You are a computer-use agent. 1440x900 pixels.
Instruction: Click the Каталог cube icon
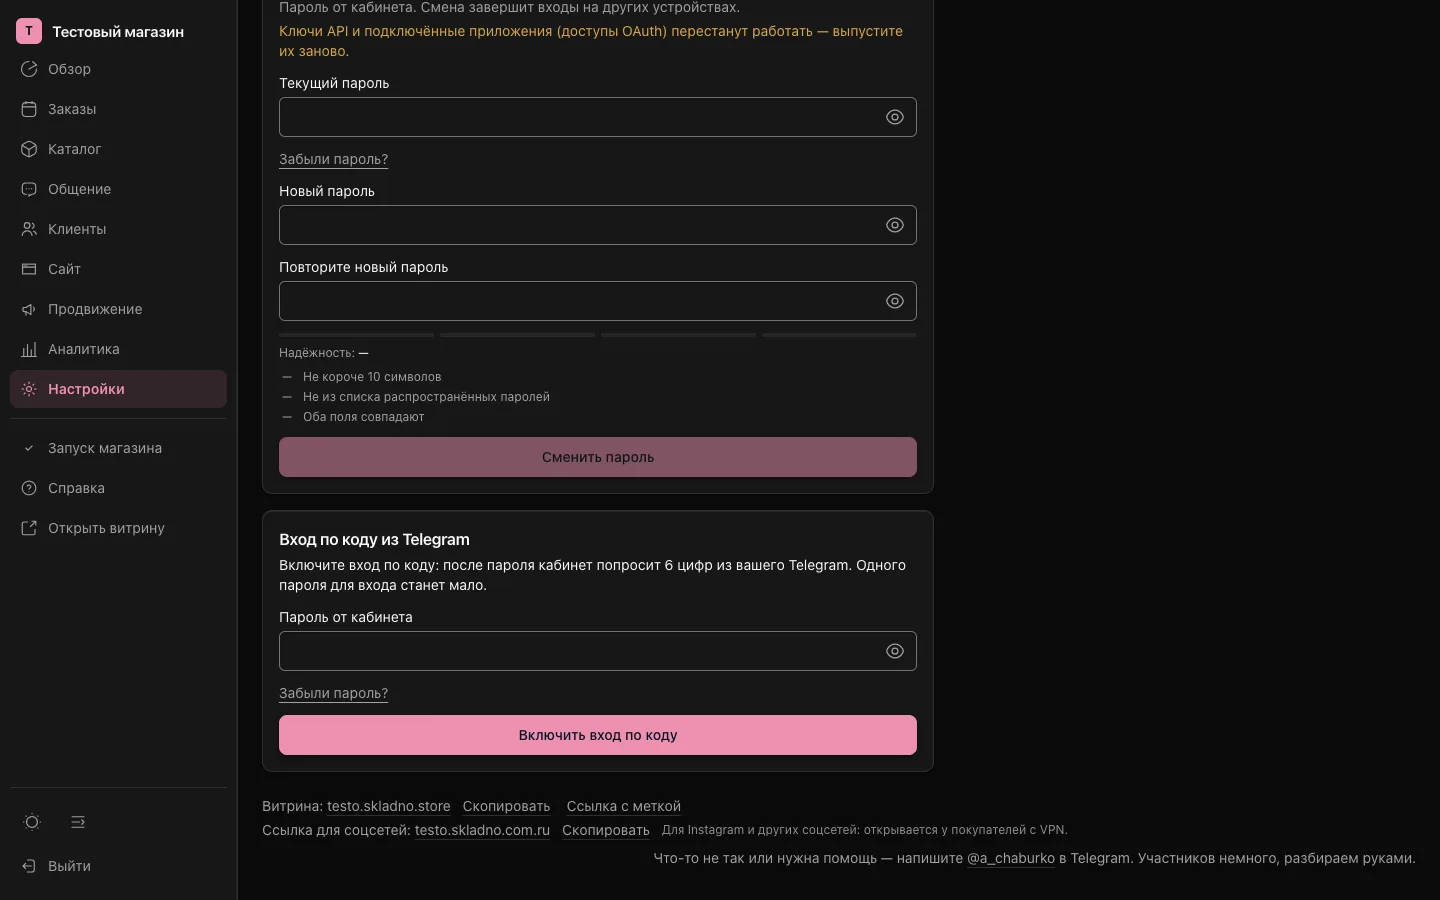(x=29, y=149)
